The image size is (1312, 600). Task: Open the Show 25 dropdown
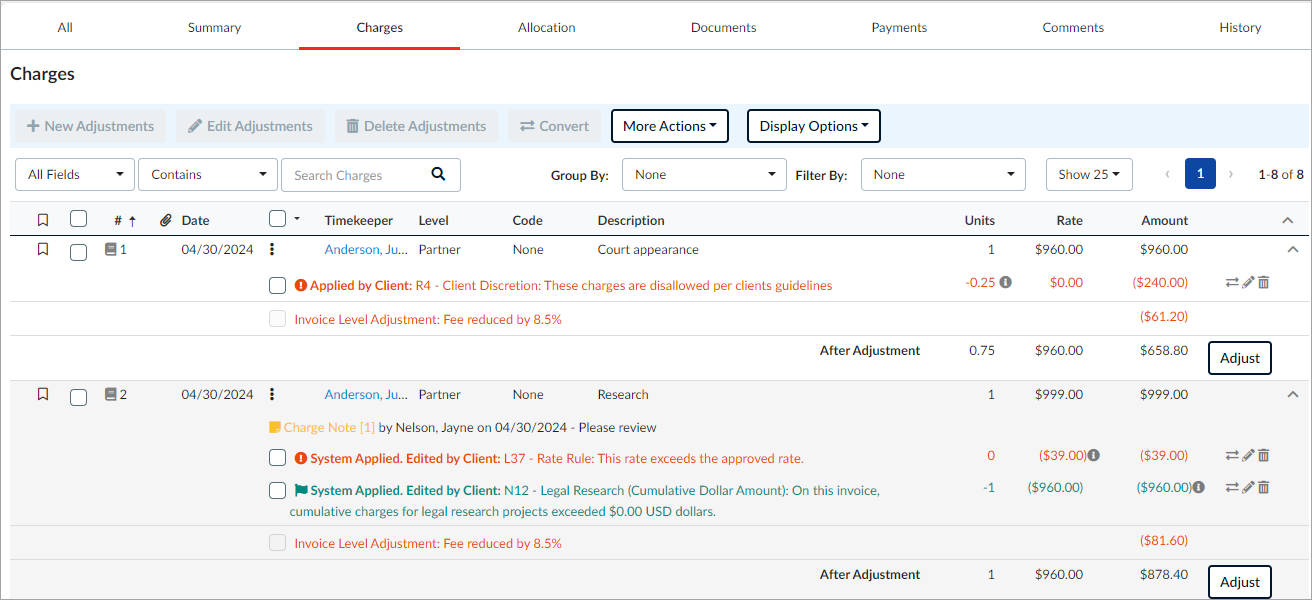[1089, 174]
